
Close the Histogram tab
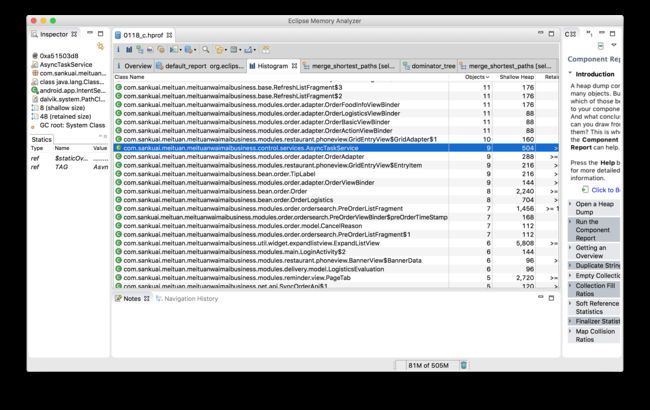click(x=294, y=66)
